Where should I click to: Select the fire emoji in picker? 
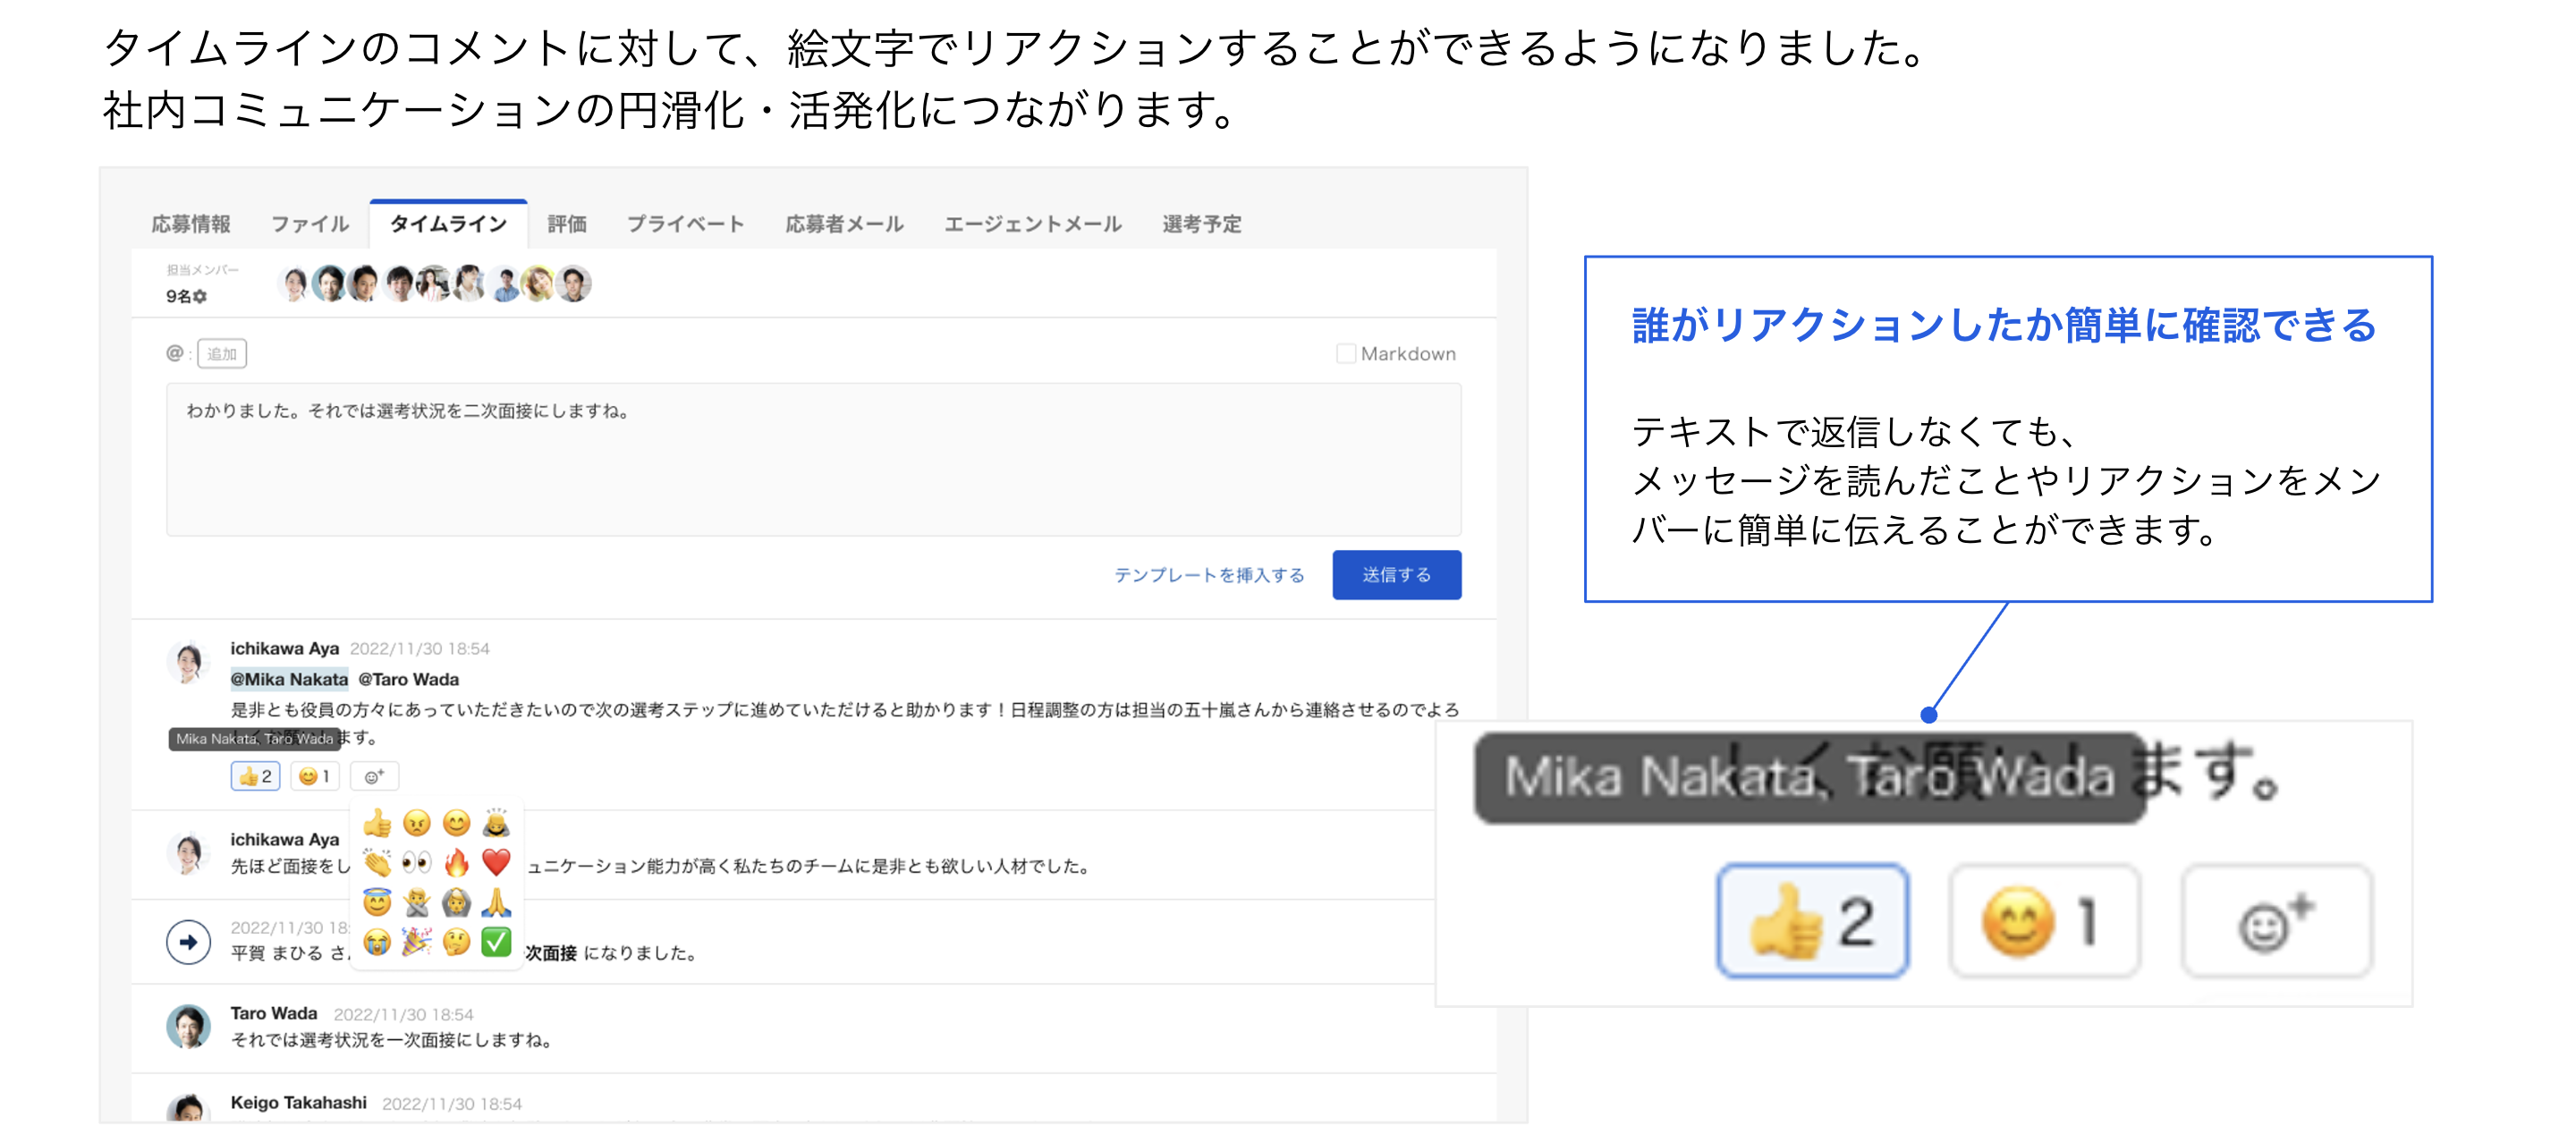coord(456,862)
